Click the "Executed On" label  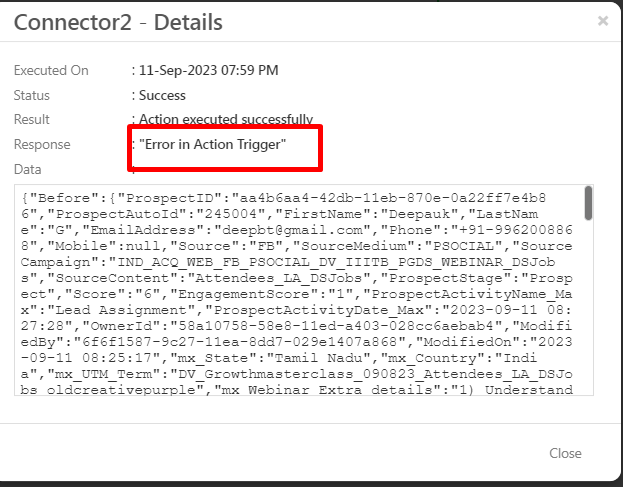(51, 71)
